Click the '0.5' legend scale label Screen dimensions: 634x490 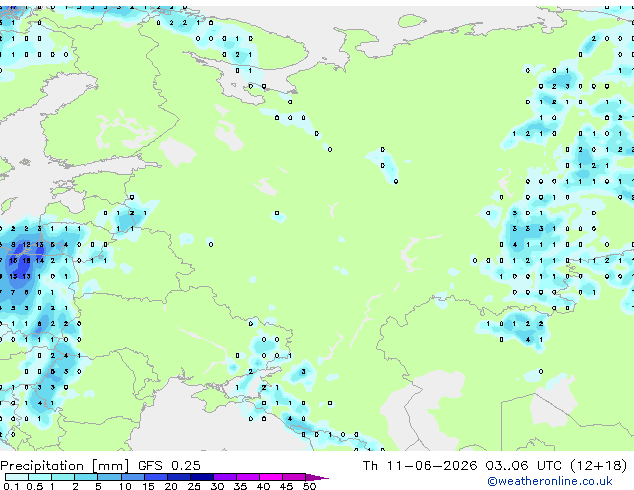(35, 486)
